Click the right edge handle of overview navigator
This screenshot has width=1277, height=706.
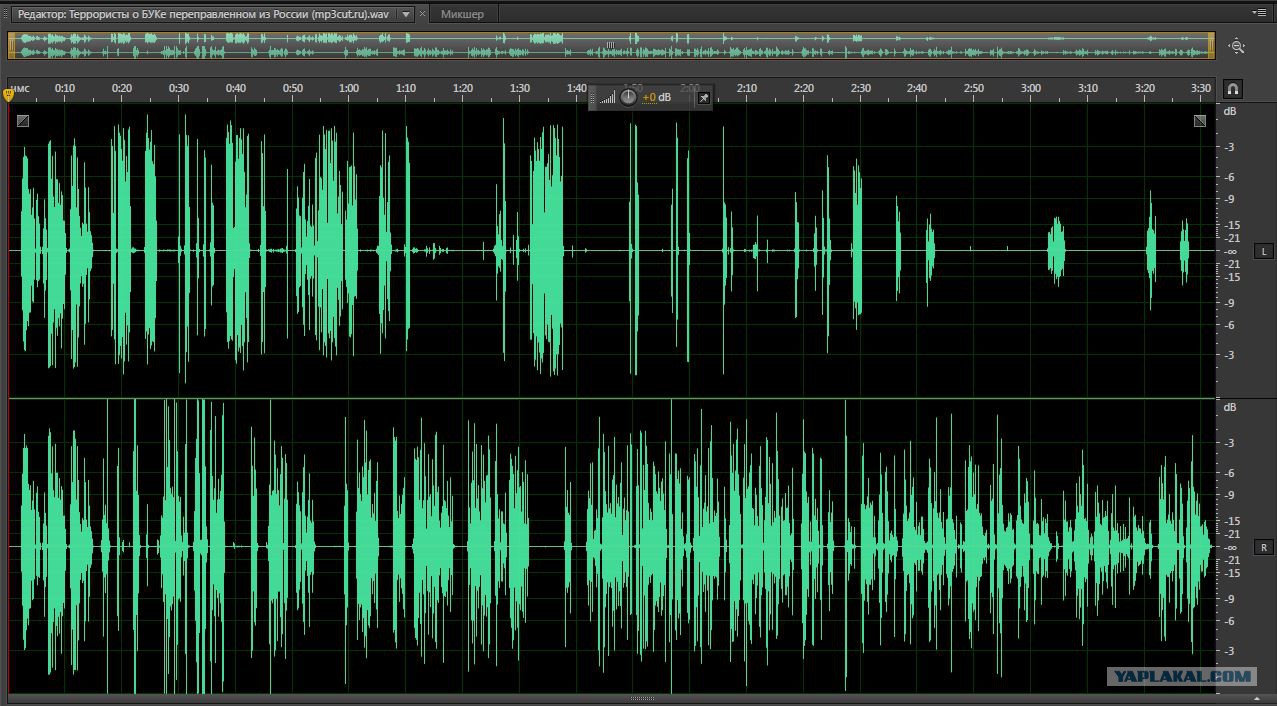1211,45
